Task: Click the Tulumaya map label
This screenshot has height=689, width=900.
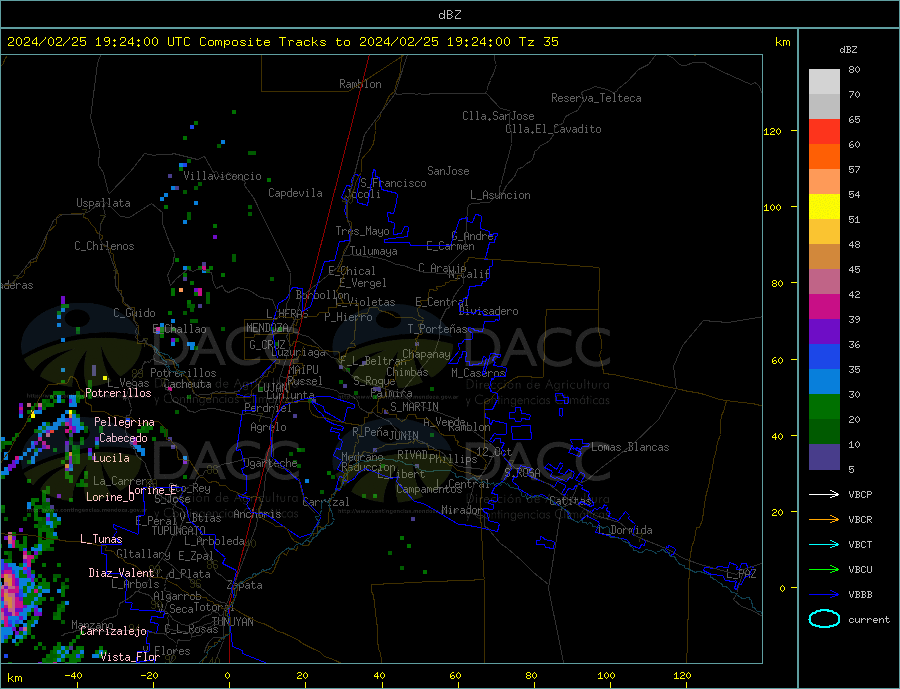Action: [374, 251]
